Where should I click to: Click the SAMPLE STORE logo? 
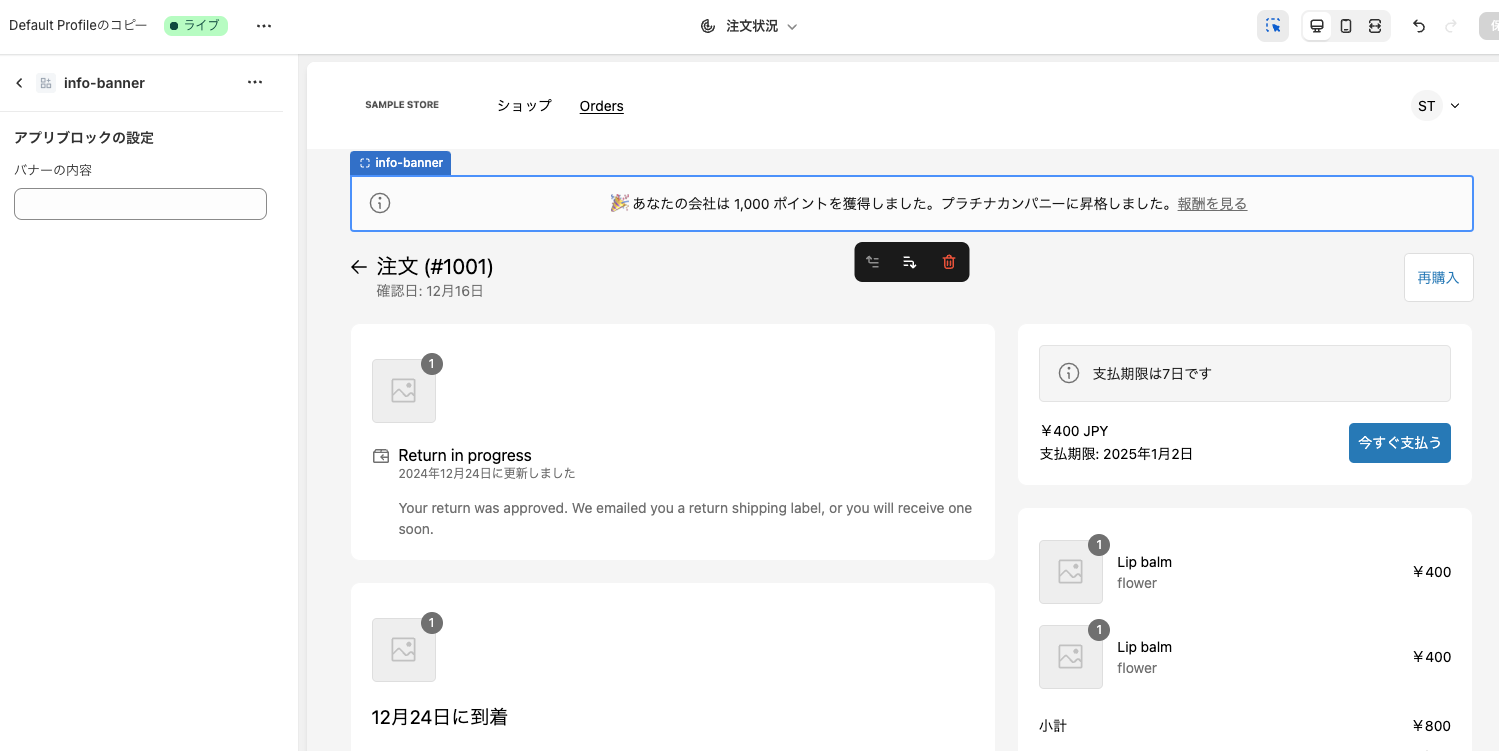click(402, 105)
